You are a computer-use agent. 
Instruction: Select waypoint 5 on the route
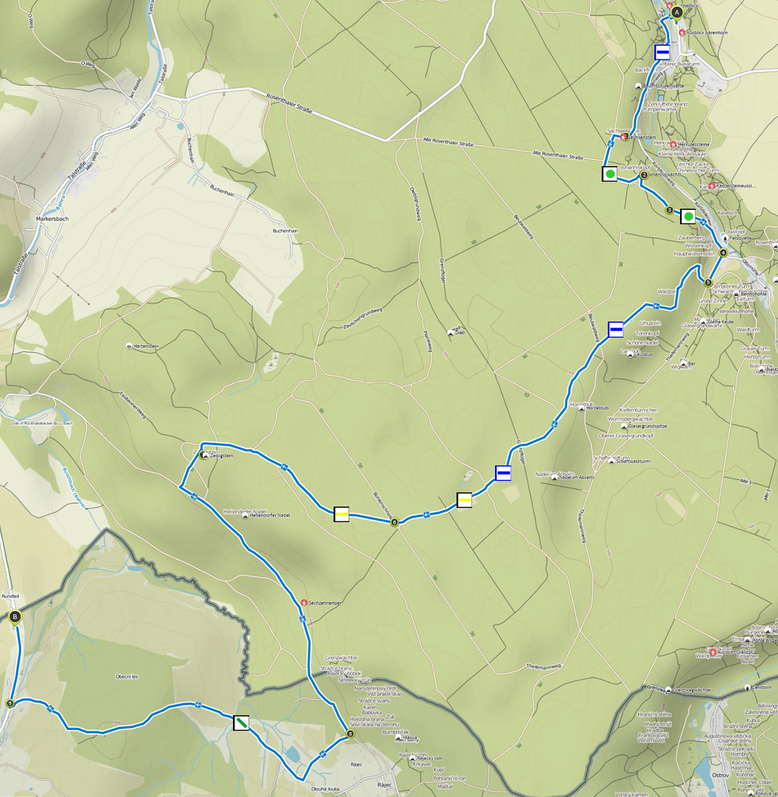coord(708,283)
